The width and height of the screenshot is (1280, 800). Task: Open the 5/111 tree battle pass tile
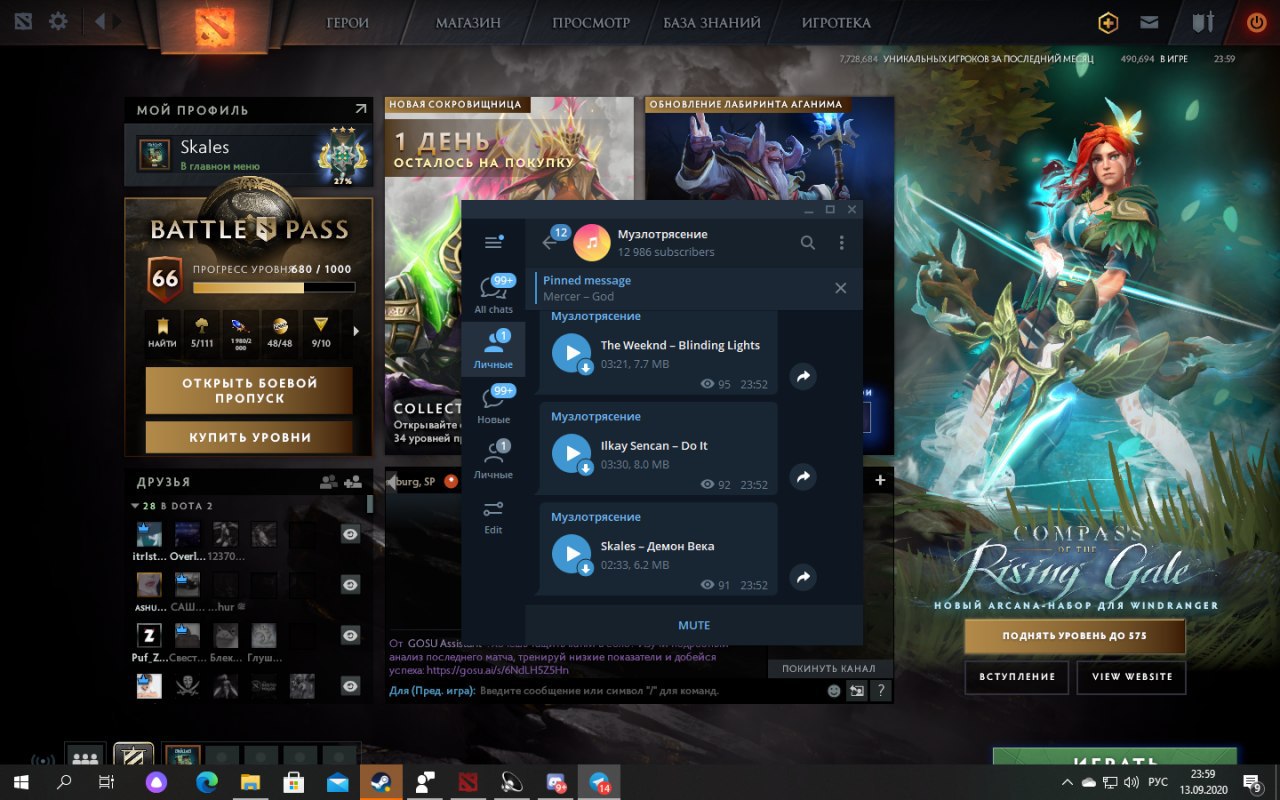point(202,334)
